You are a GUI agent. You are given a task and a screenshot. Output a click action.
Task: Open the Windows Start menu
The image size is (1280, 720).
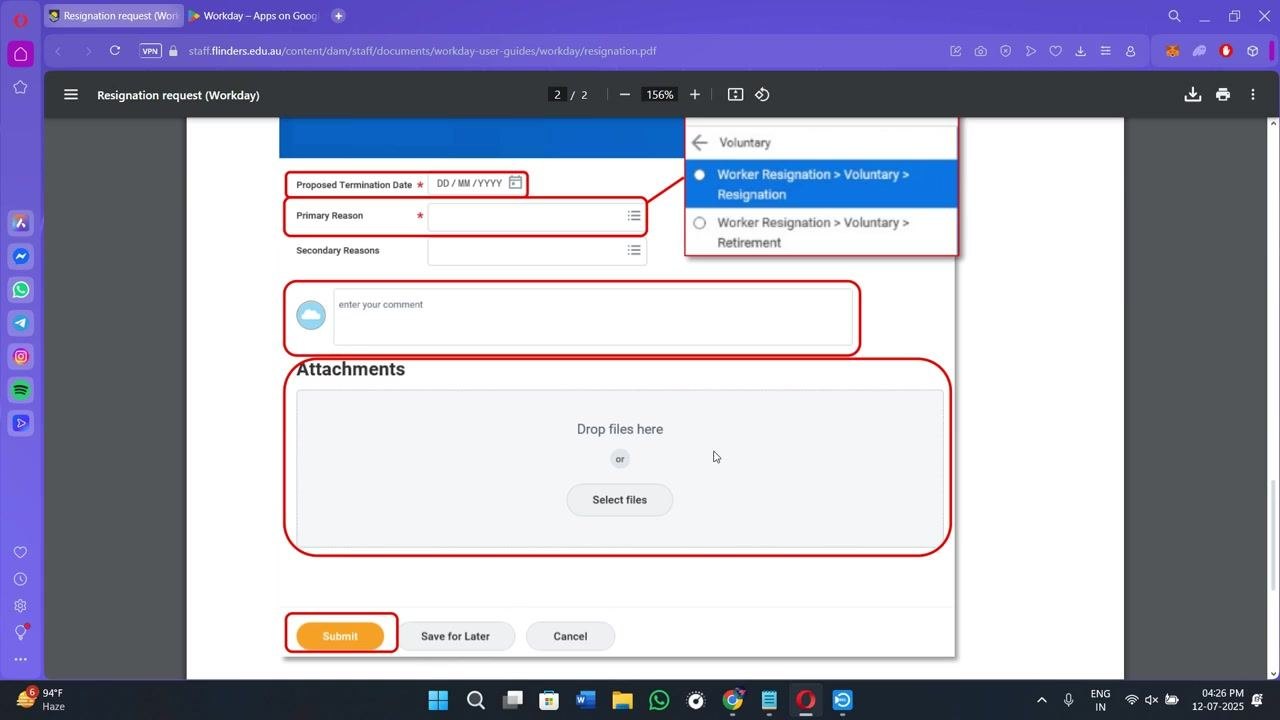pyautogui.click(x=438, y=700)
